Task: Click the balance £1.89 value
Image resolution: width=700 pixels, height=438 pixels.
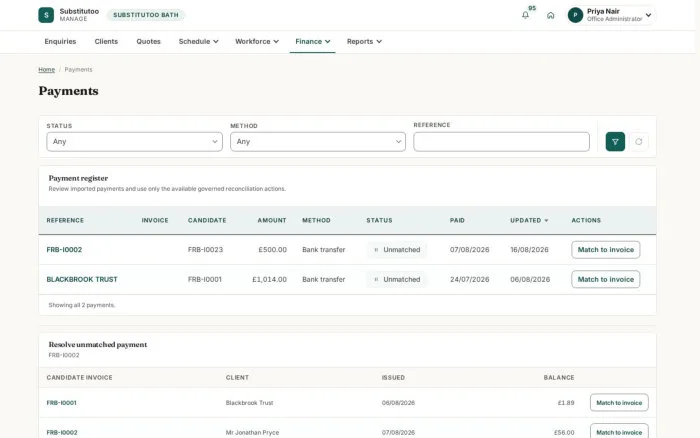Action: pyautogui.click(x=566, y=403)
